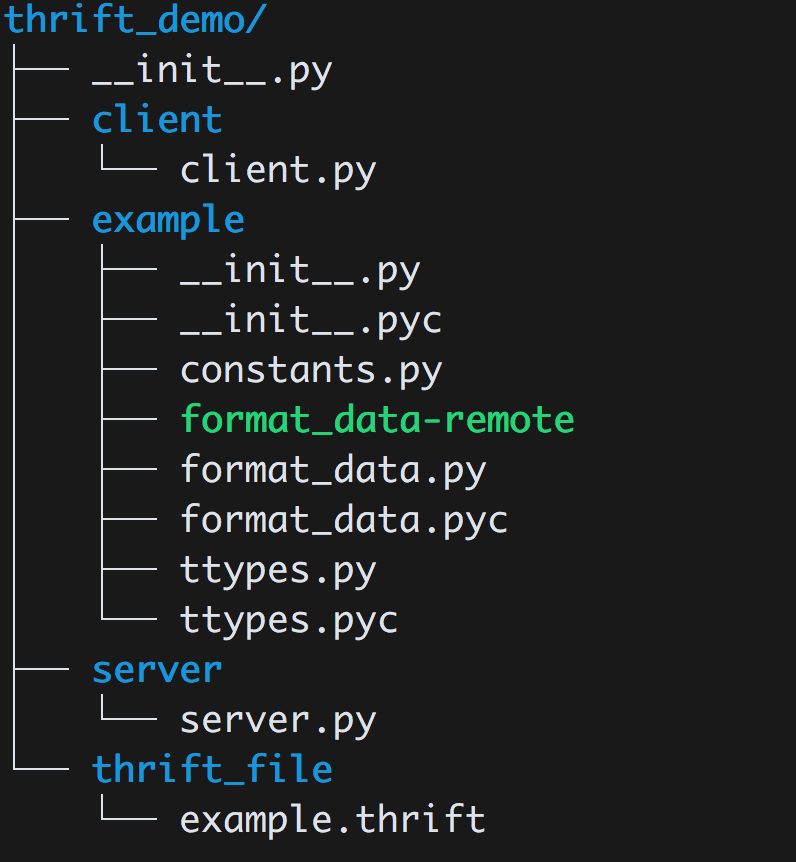Click the top-level __init__.py file under thrift_demo

[x=212, y=71]
